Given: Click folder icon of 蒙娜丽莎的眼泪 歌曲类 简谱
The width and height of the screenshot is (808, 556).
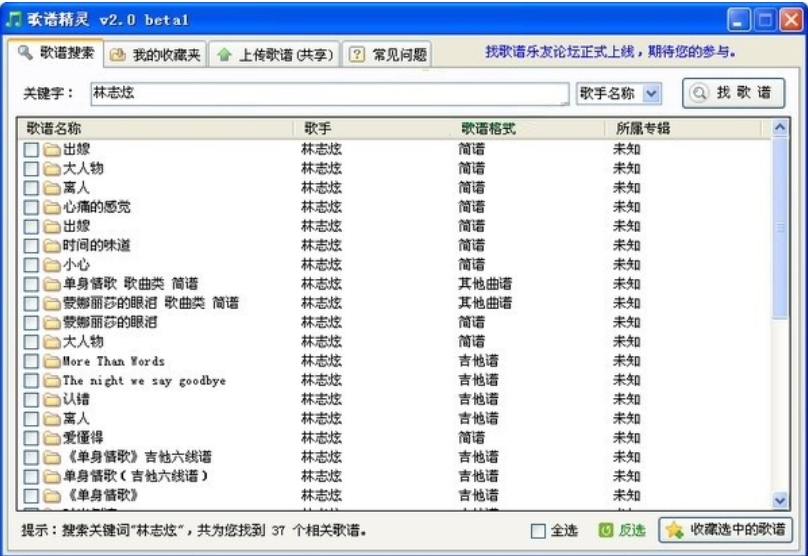Looking at the screenshot, I should (52, 304).
